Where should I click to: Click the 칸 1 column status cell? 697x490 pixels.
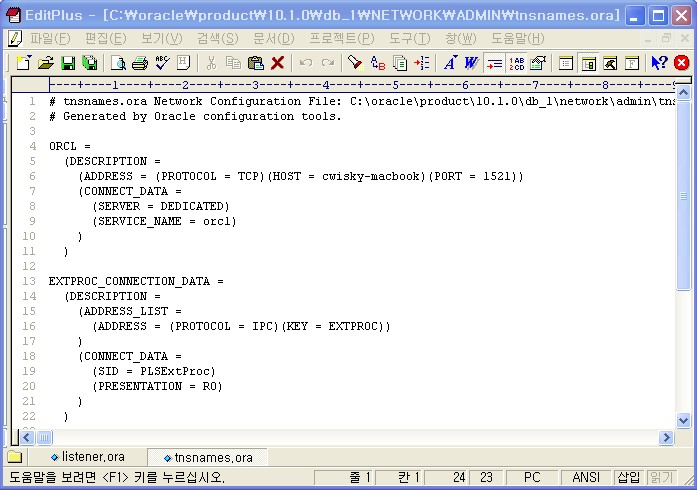(x=399, y=477)
